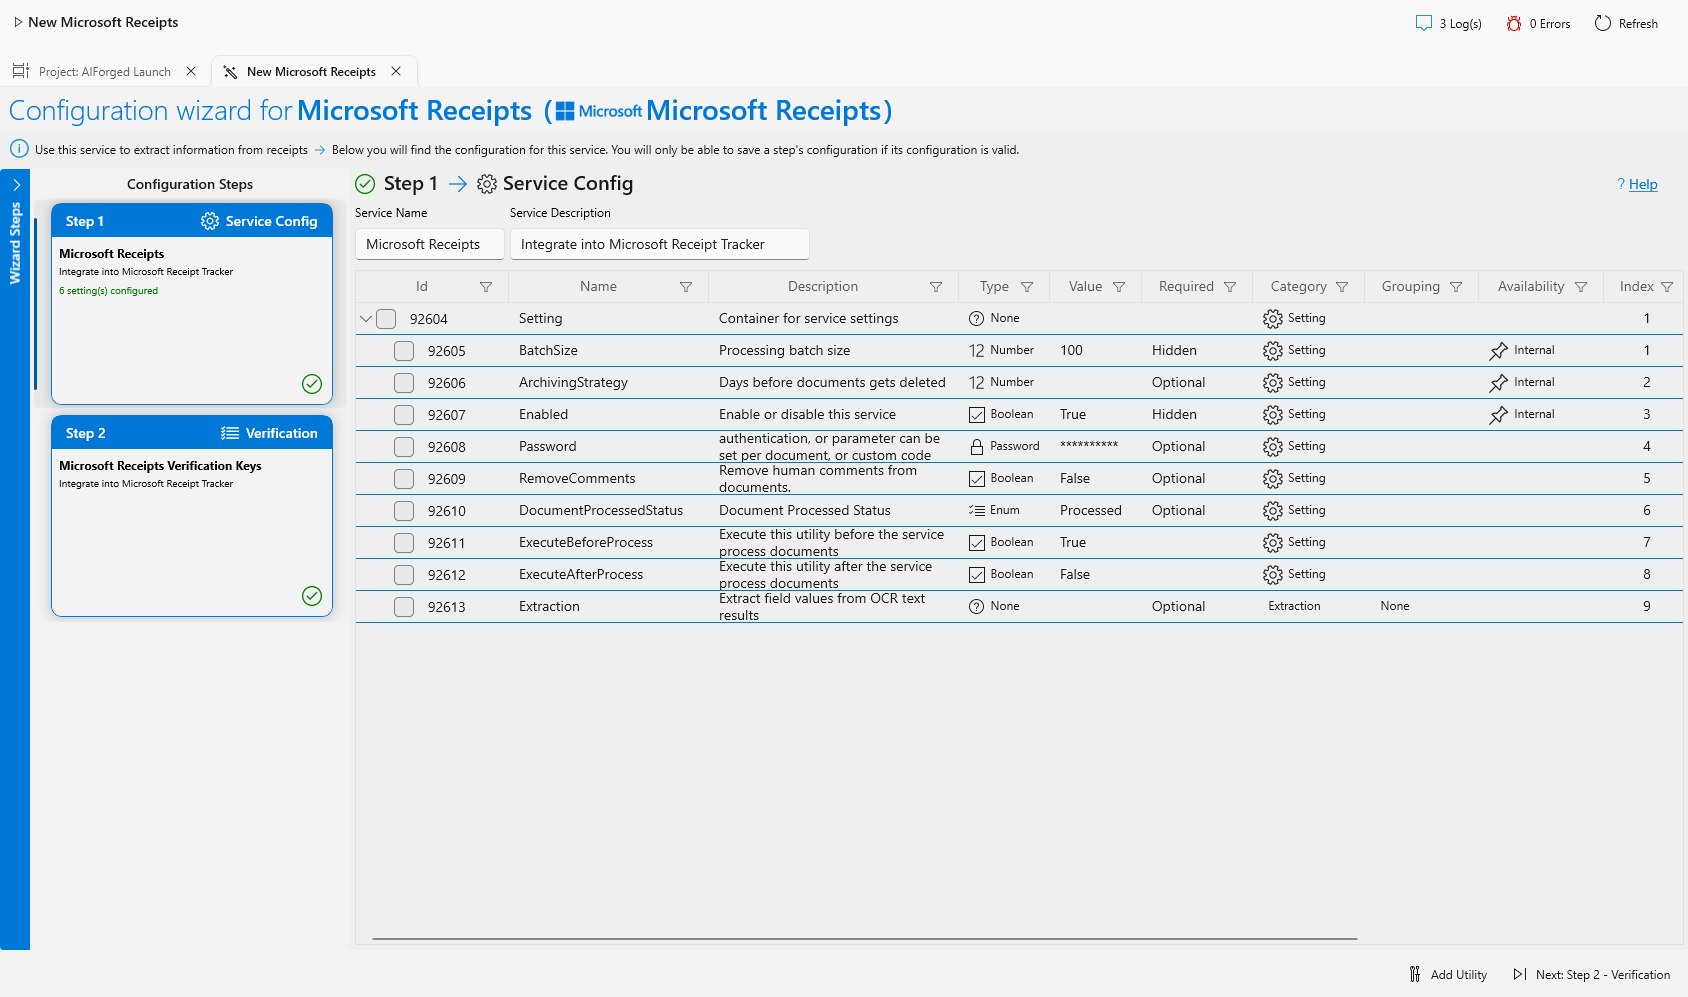Select the 92609 RemoveComments checkbox
1688x997 pixels.
coord(404,479)
